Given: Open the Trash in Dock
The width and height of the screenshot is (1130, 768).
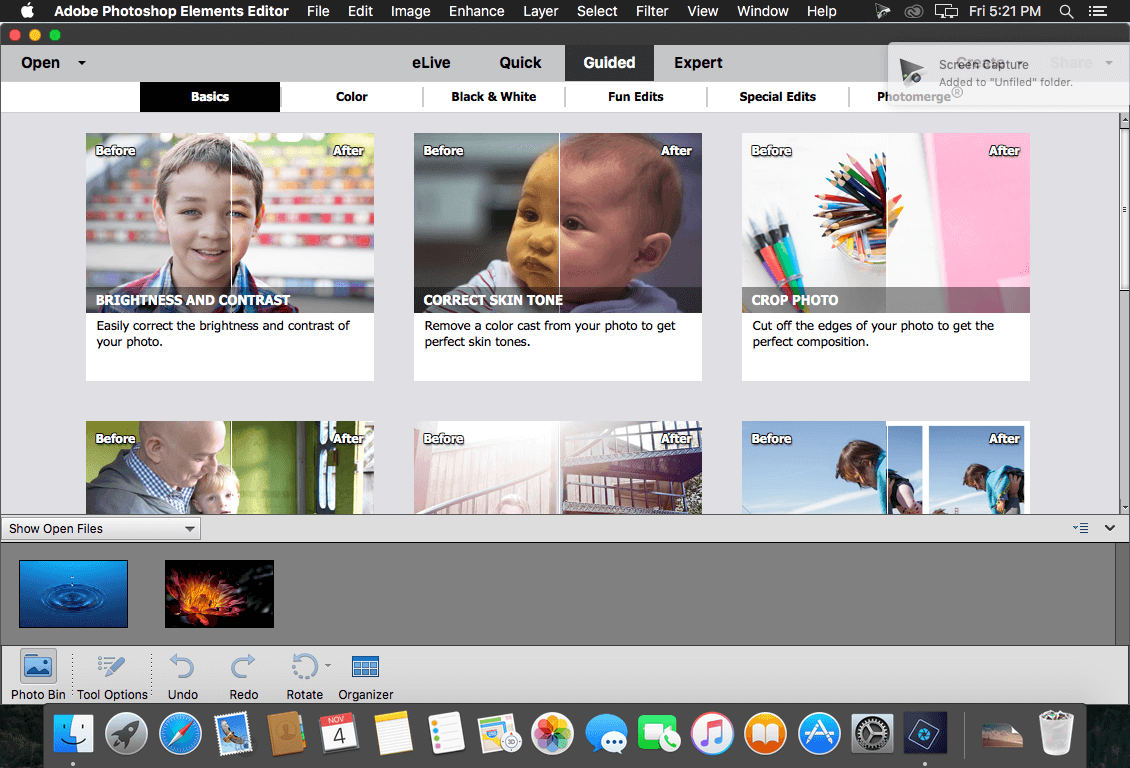Looking at the screenshot, I should tap(1056, 733).
